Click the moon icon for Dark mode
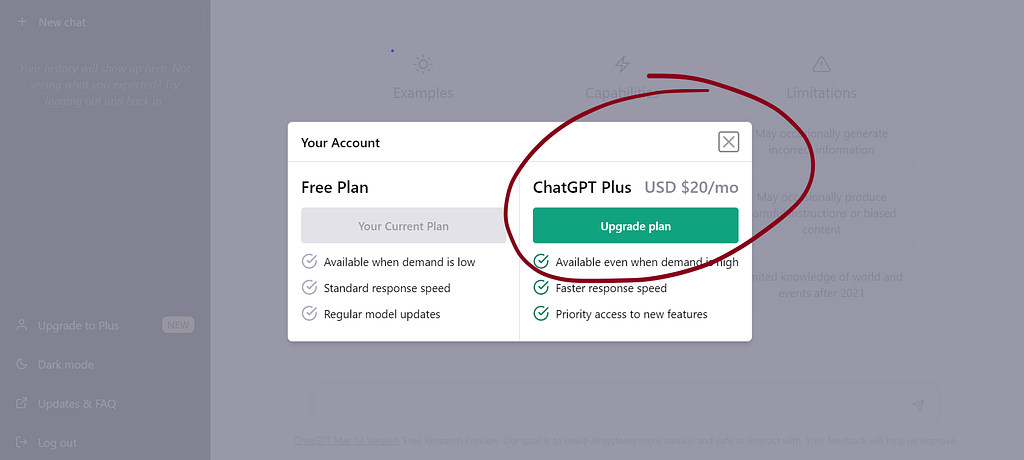1024x460 pixels. [x=22, y=364]
